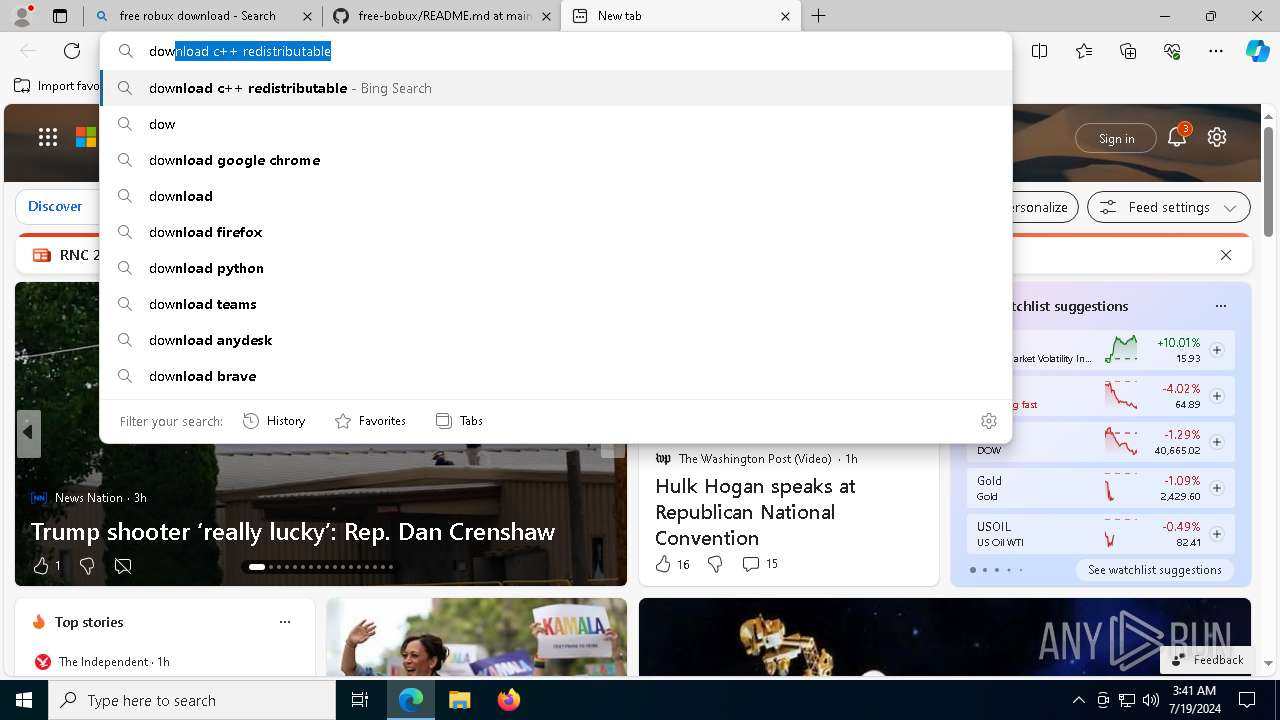Select download firefox suggestion
This screenshot has height=720, width=1280.
pyautogui.click(x=556, y=232)
